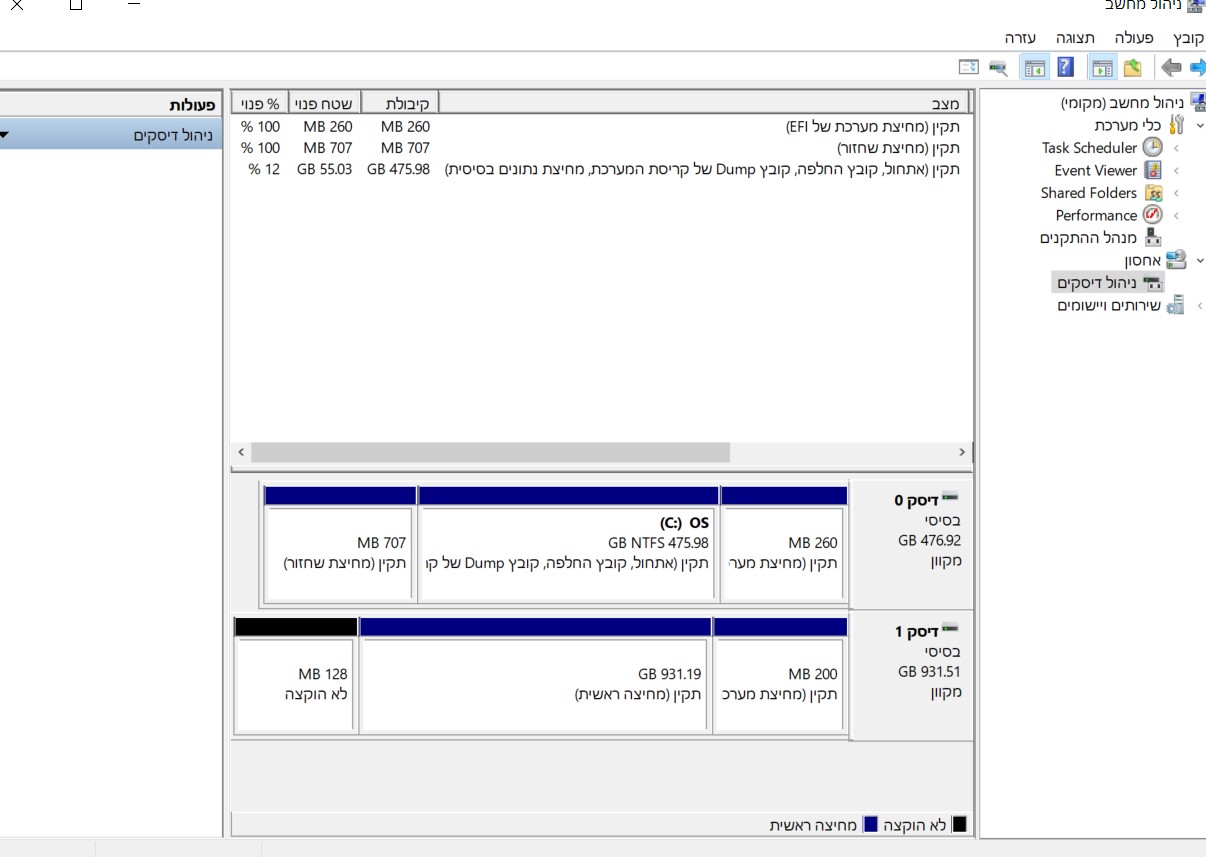
Task: Click the folder up-one-level toolbar icon
Action: click(x=1132, y=68)
